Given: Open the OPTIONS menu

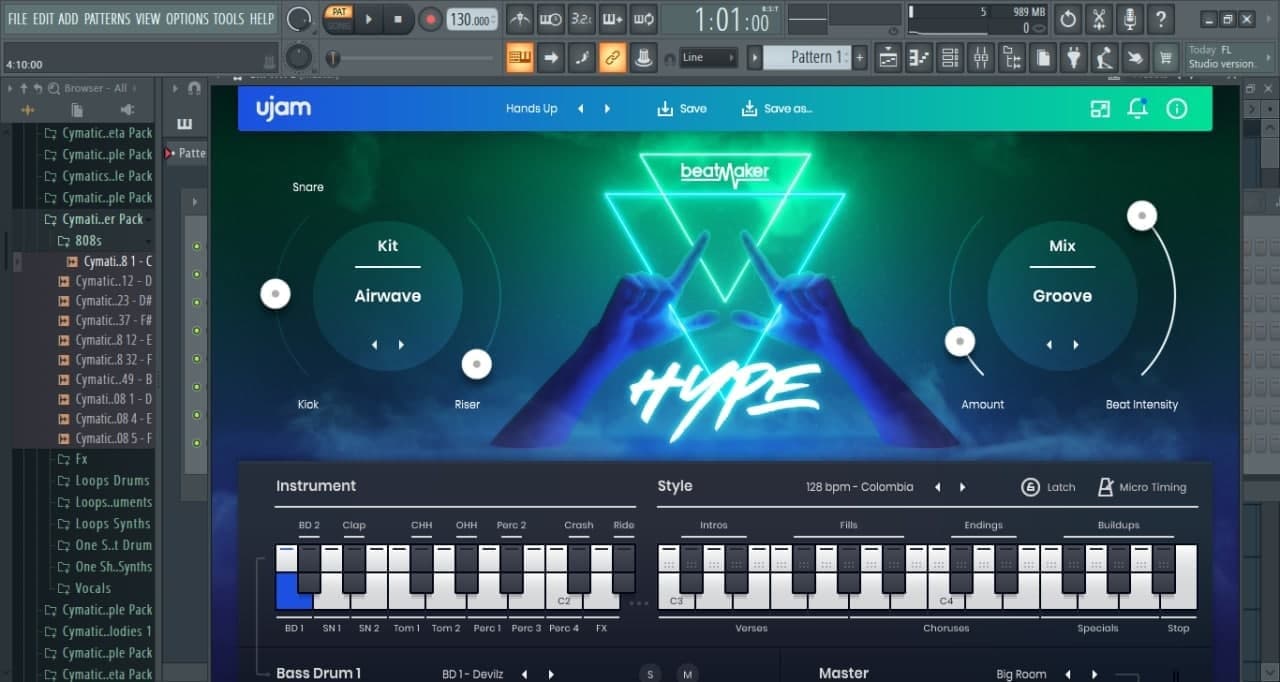Looking at the screenshot, I should [x=187, y=18].
